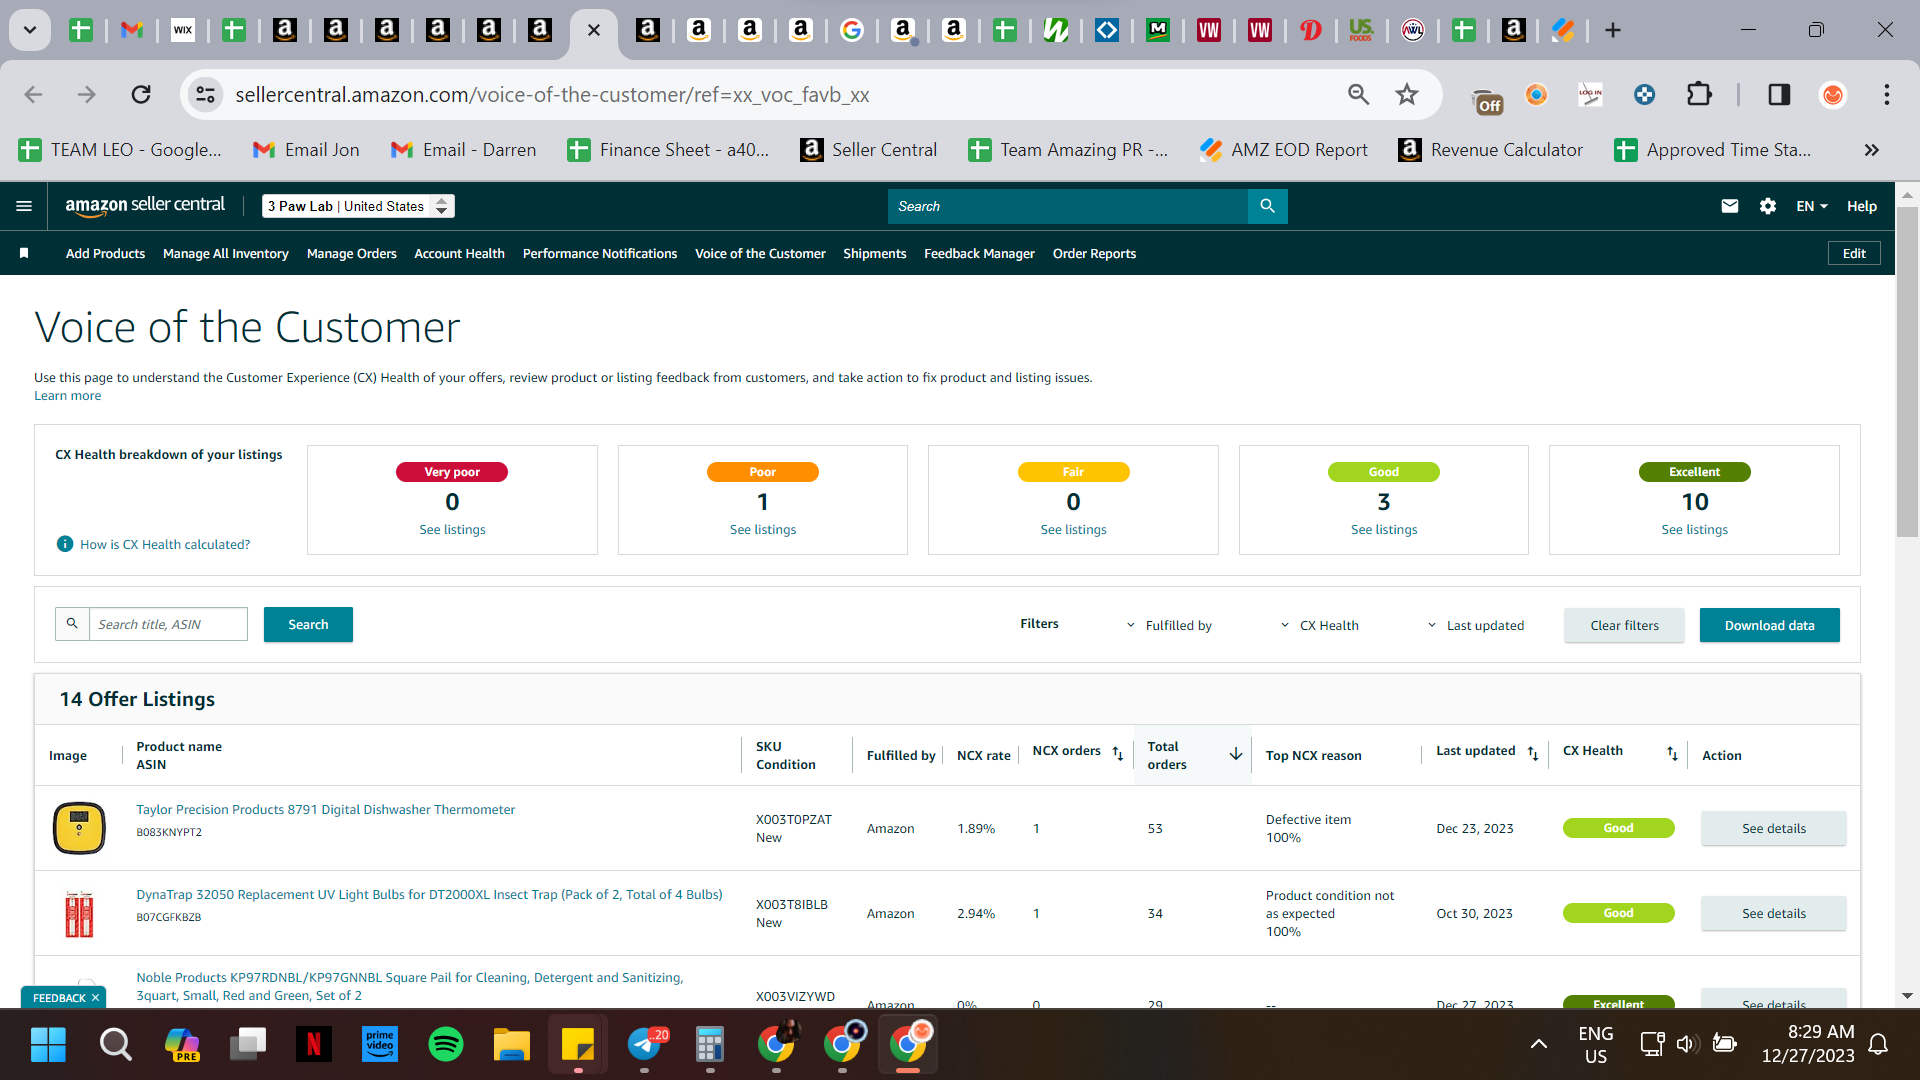Open Seller Central bookmark in bookmarks bar
This screenshot has width=1920, height=1080.
(x=868, y=150)
